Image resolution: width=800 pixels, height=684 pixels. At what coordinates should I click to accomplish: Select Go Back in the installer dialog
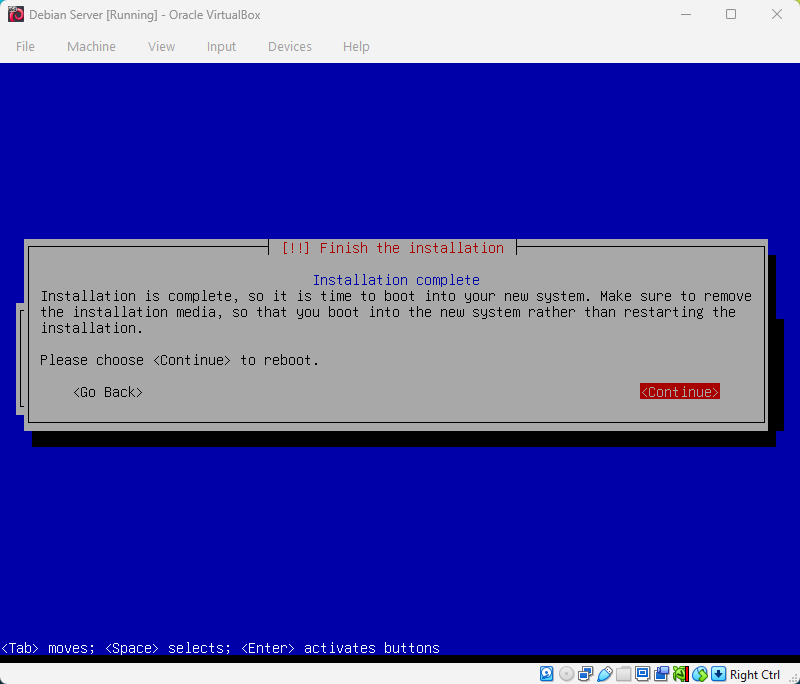tap(107, 392)
